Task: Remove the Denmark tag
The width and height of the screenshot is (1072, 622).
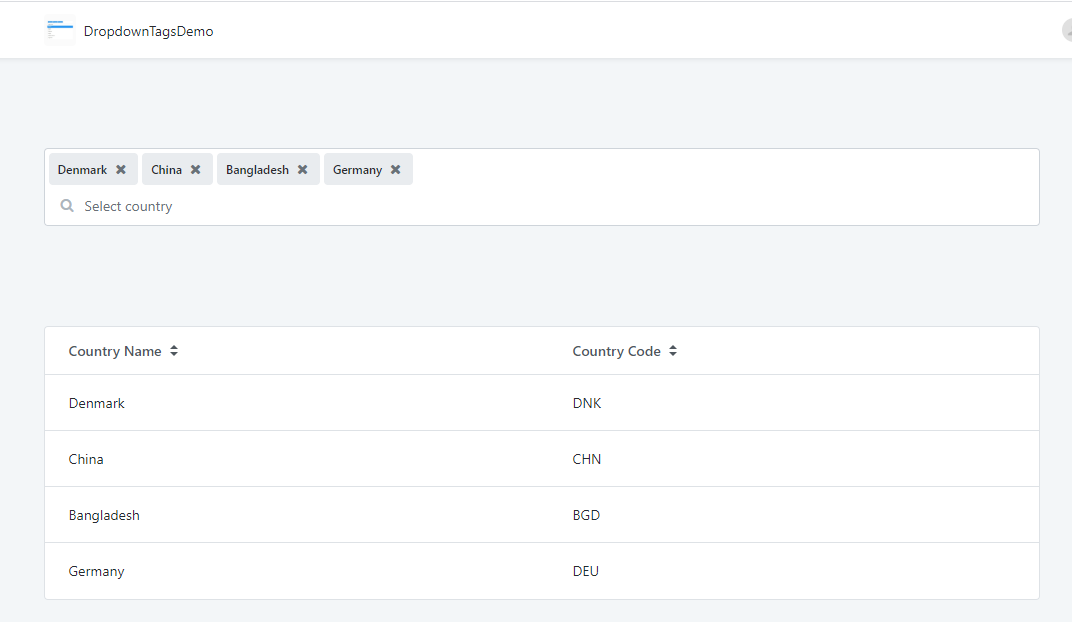Action: pos(120,170)
